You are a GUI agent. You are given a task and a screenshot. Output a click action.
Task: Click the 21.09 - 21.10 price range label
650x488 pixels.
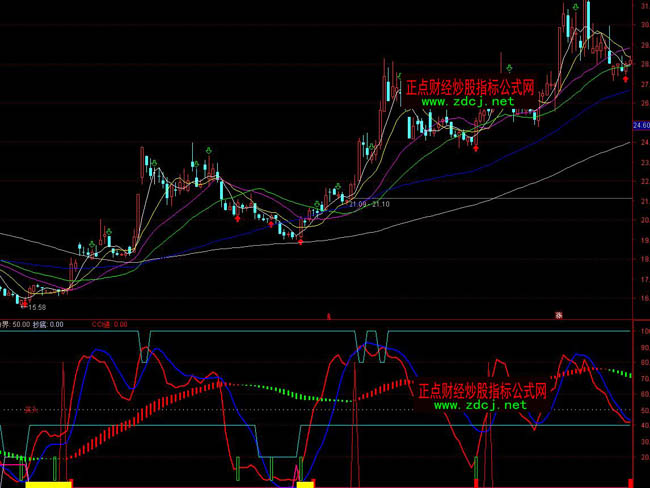pyautogui.click(x=370, y=204)
